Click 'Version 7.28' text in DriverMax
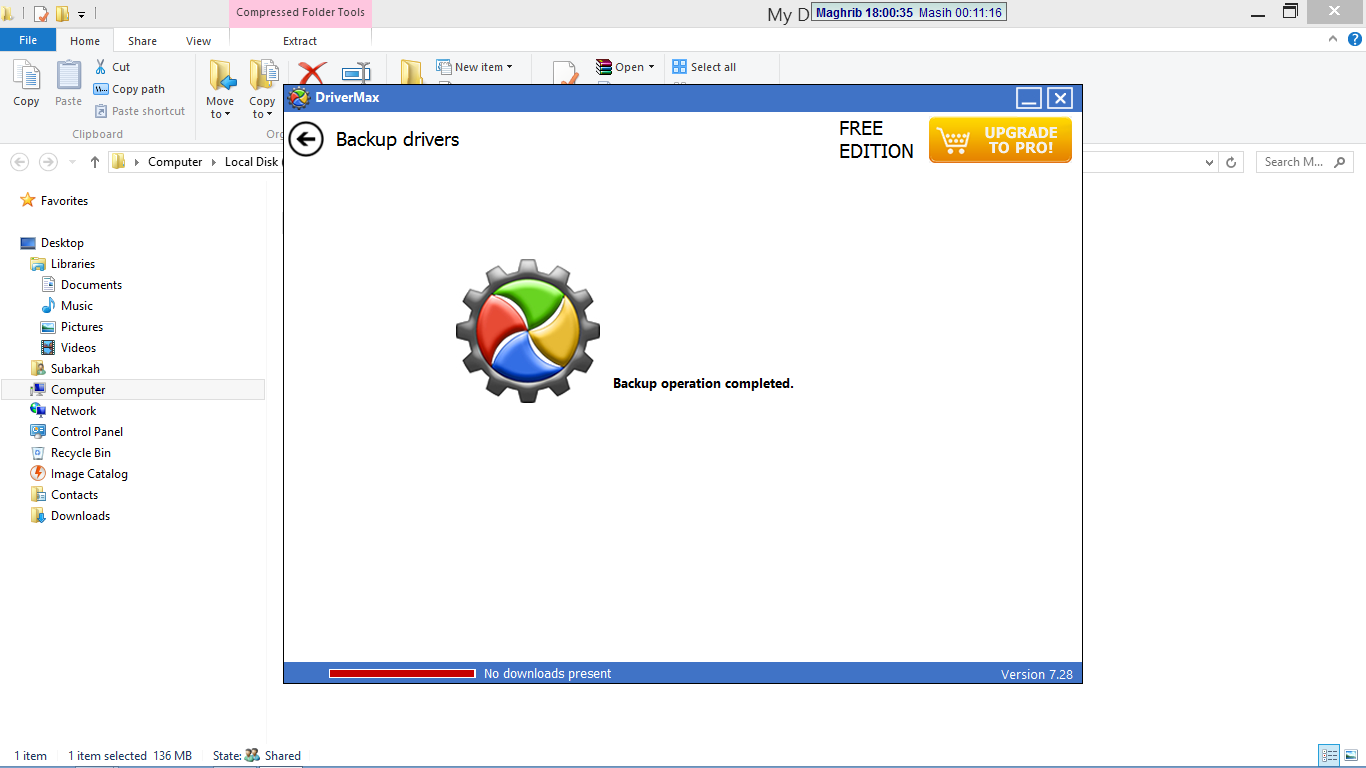The height and width of the screenshot is (768, 1366). [1037, 674]
